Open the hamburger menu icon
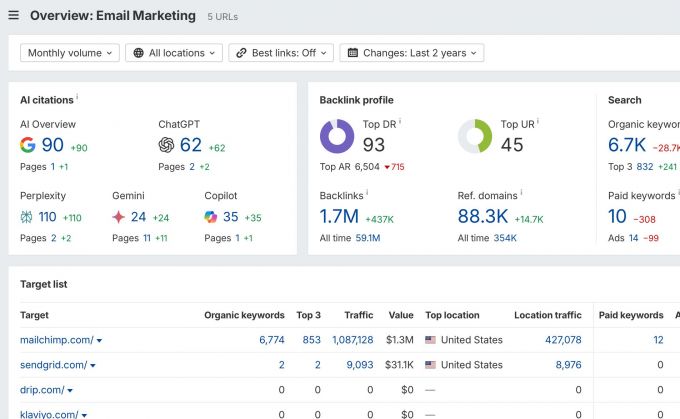680x419 pixels. (x=14, y=16)
